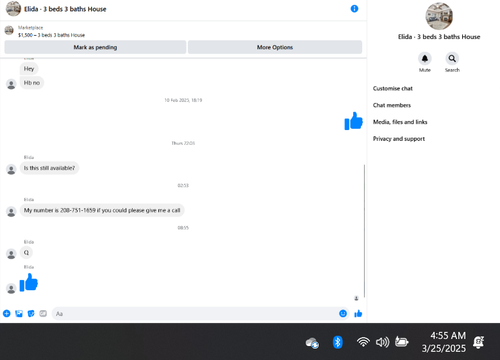This screenshot has height=360, width=500.
Task: Open Bluetooth icon in system tray
Action: pos(338,342)
